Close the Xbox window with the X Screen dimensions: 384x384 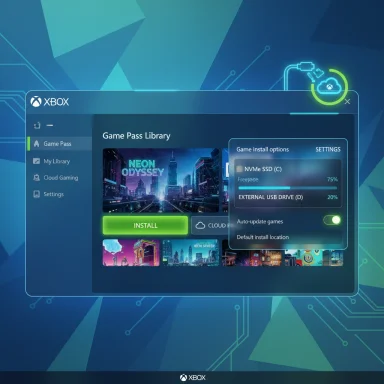click(x=347, y=101)
